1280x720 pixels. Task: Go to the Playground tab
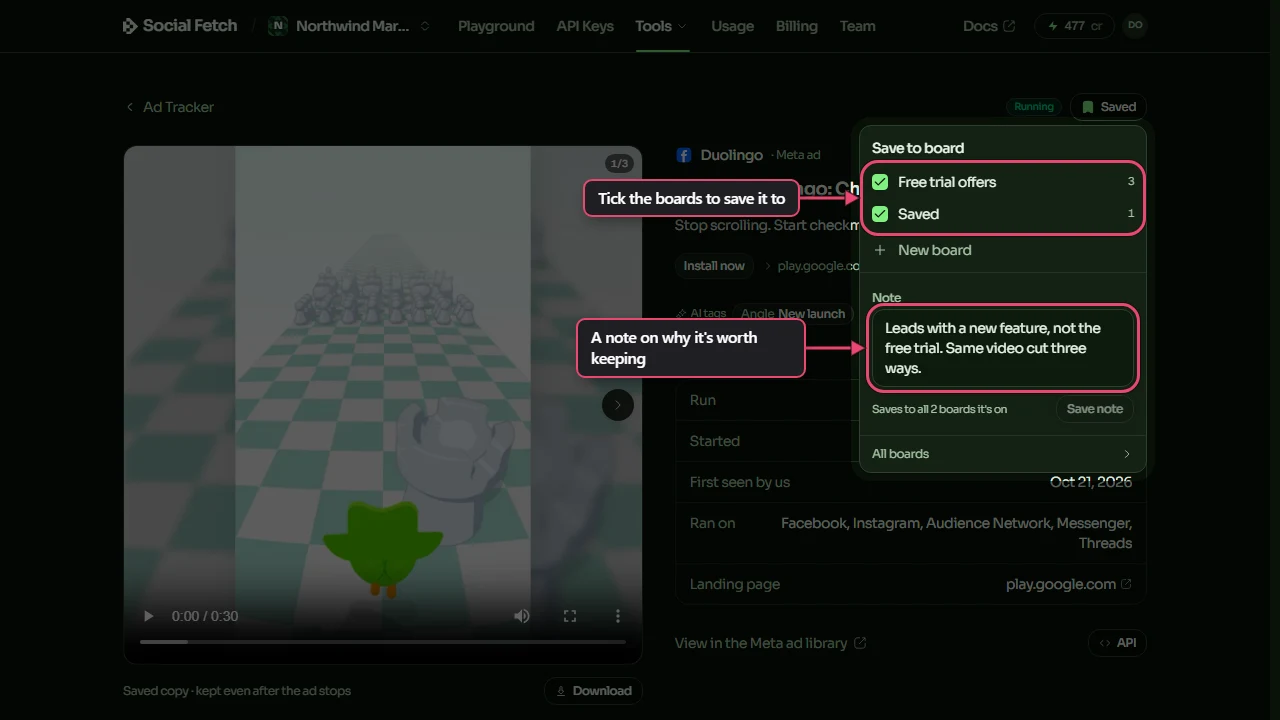[x=496, y=26]
